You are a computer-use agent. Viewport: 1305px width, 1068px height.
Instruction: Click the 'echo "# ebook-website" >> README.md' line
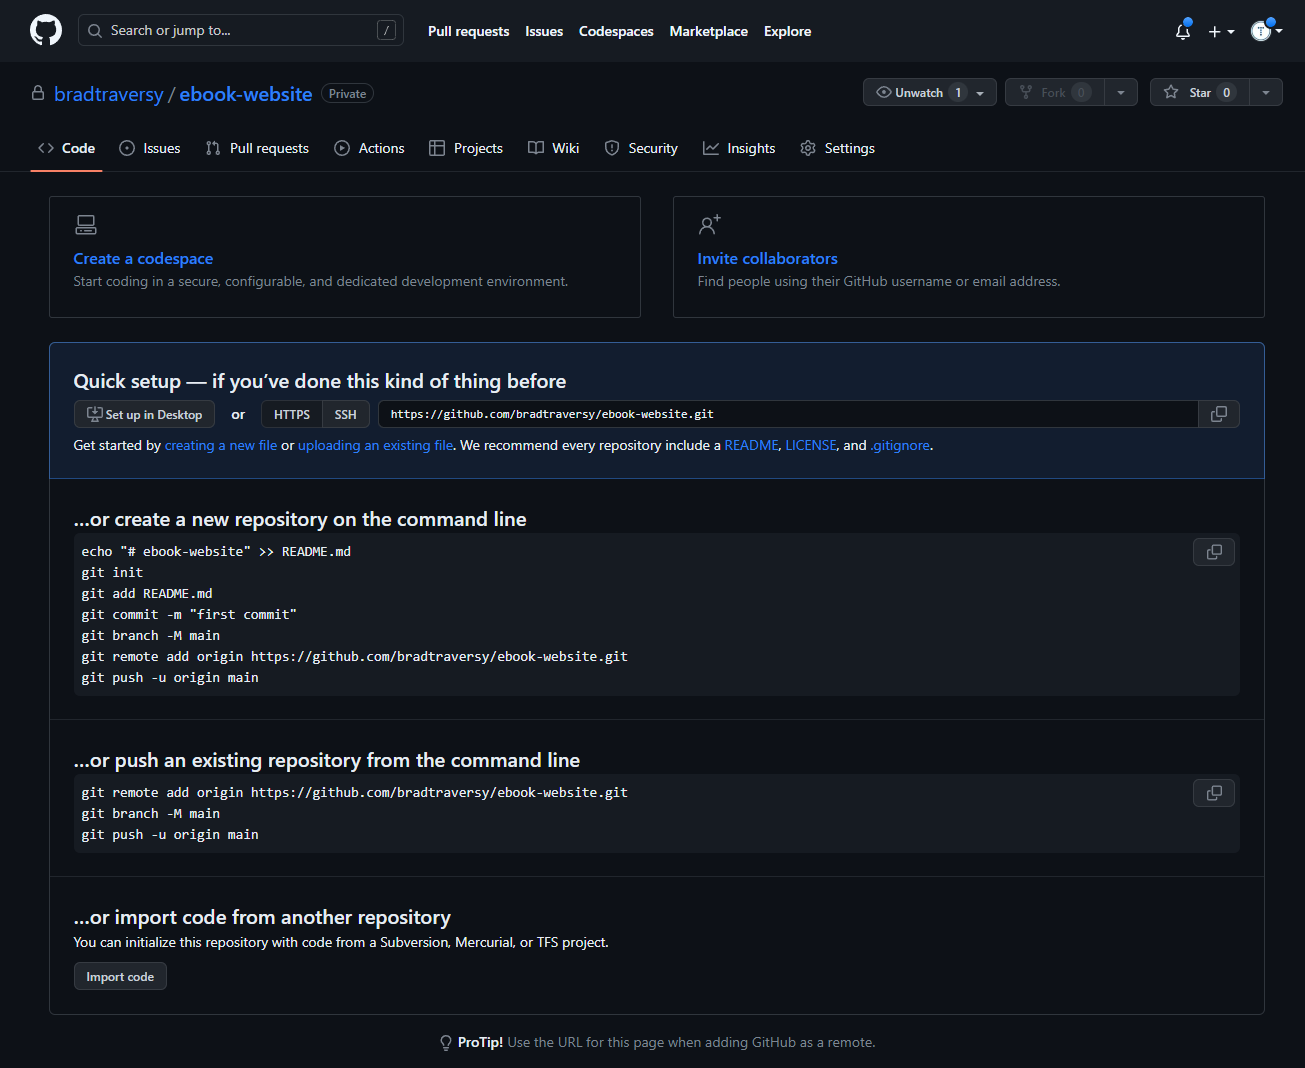216,551
